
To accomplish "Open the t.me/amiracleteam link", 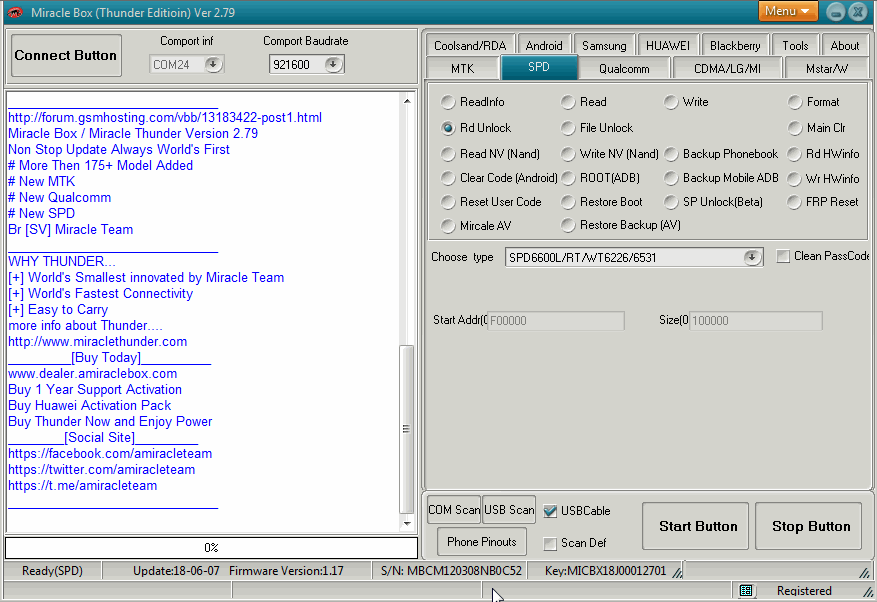I will click(x=82, y=485).
